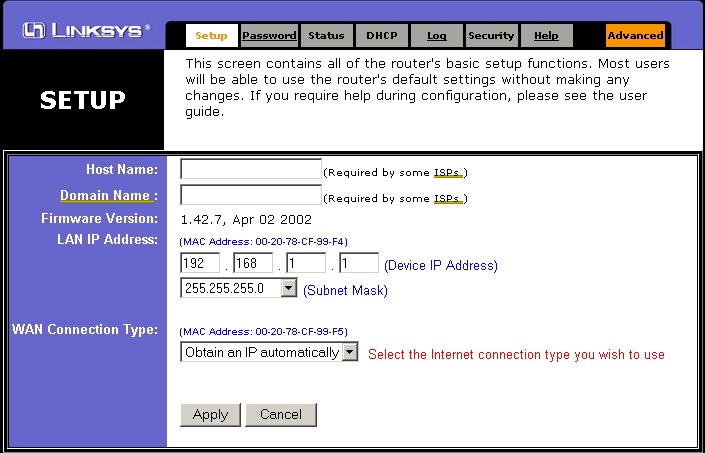Click the fourth LAN IP octet field
The height and width of the screenshot is (453, 705).
359,263
